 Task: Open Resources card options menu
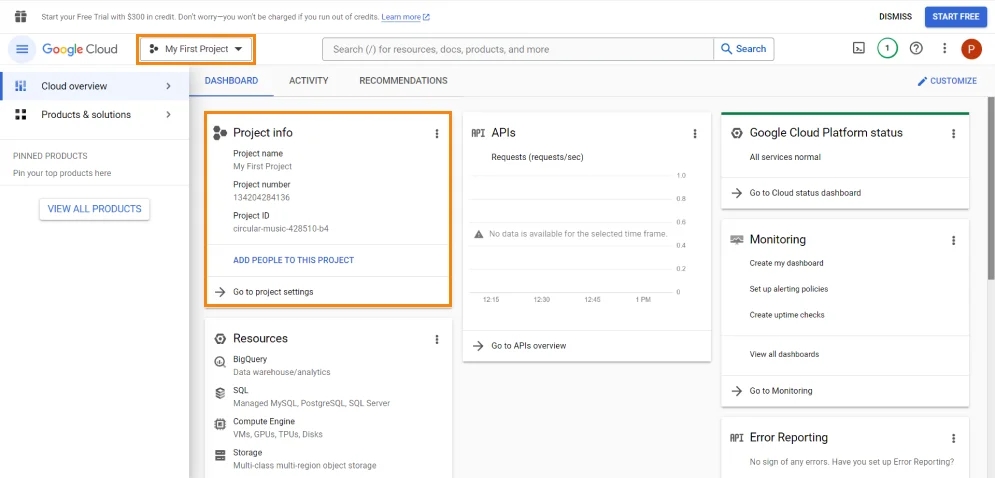(x=437, y=340)
